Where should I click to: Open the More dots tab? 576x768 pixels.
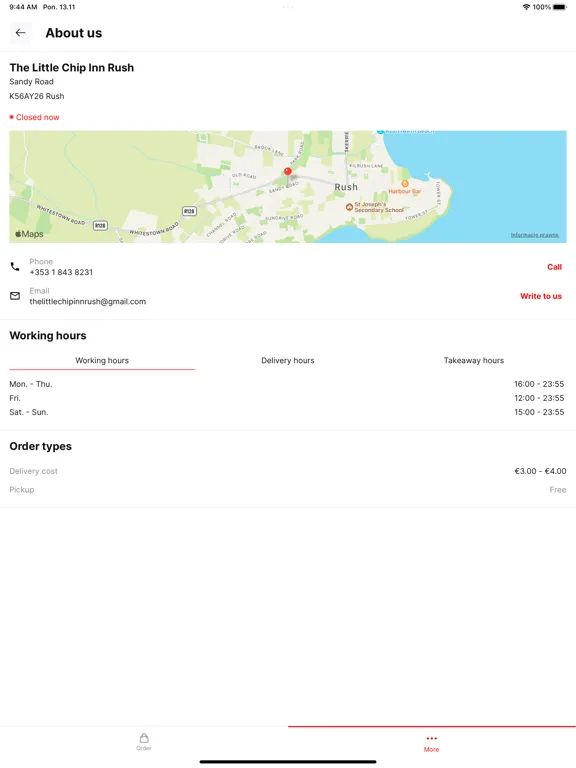tap(431, 743)
